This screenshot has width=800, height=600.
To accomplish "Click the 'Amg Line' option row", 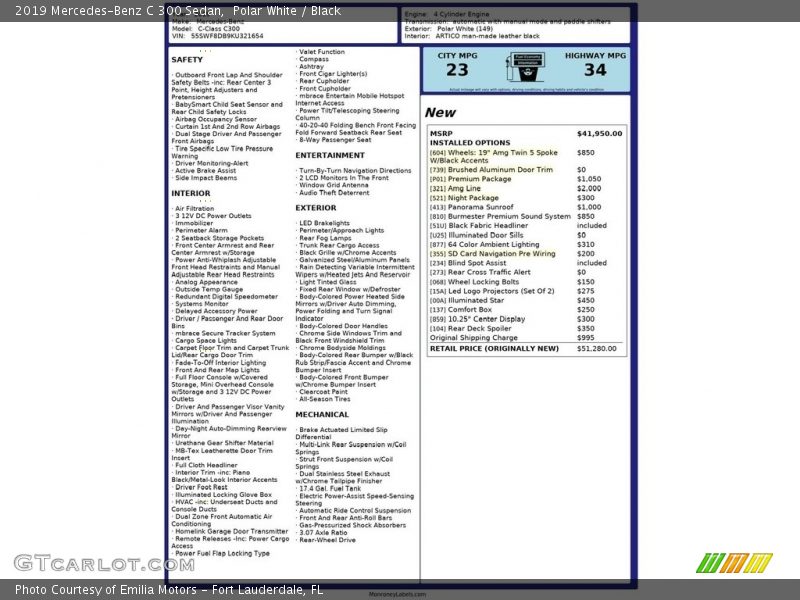I will point(515,188).
